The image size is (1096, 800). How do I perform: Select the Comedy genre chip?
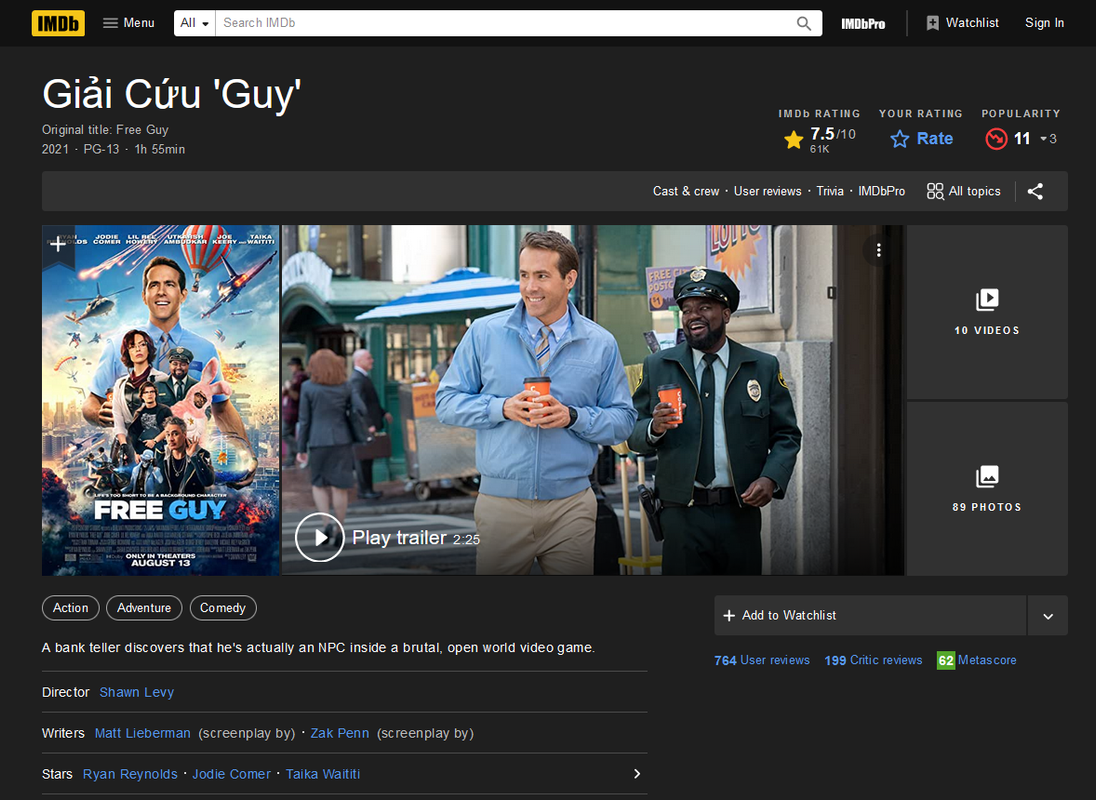223,608
